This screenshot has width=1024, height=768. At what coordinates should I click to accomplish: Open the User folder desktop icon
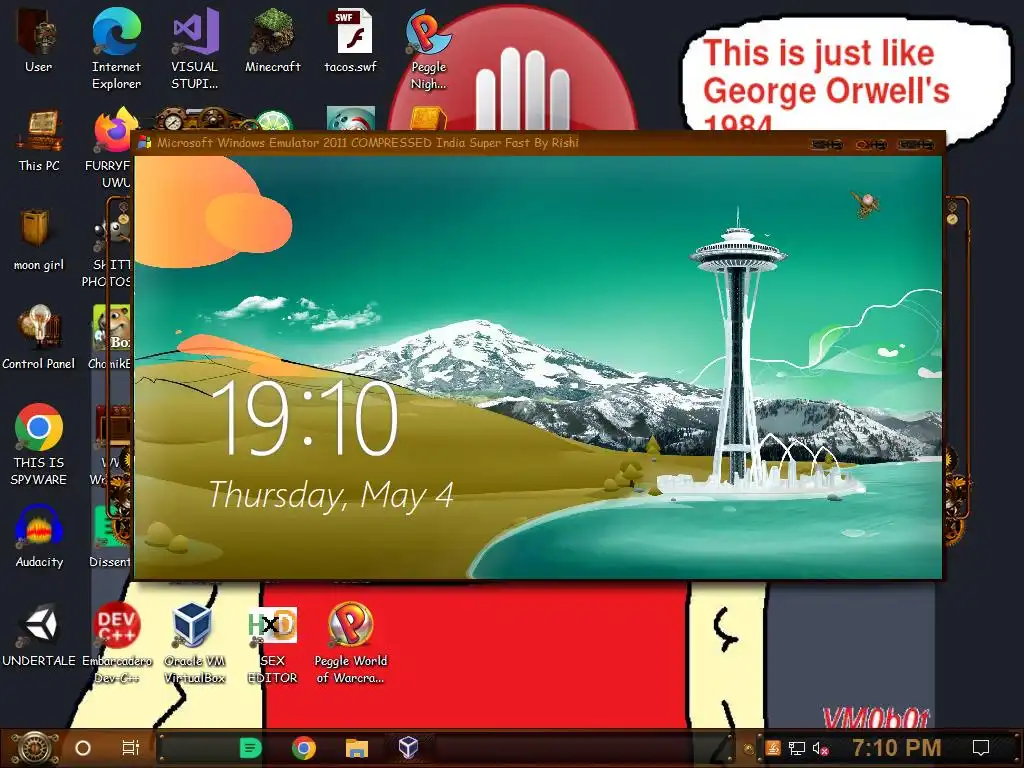pos(38,40)
